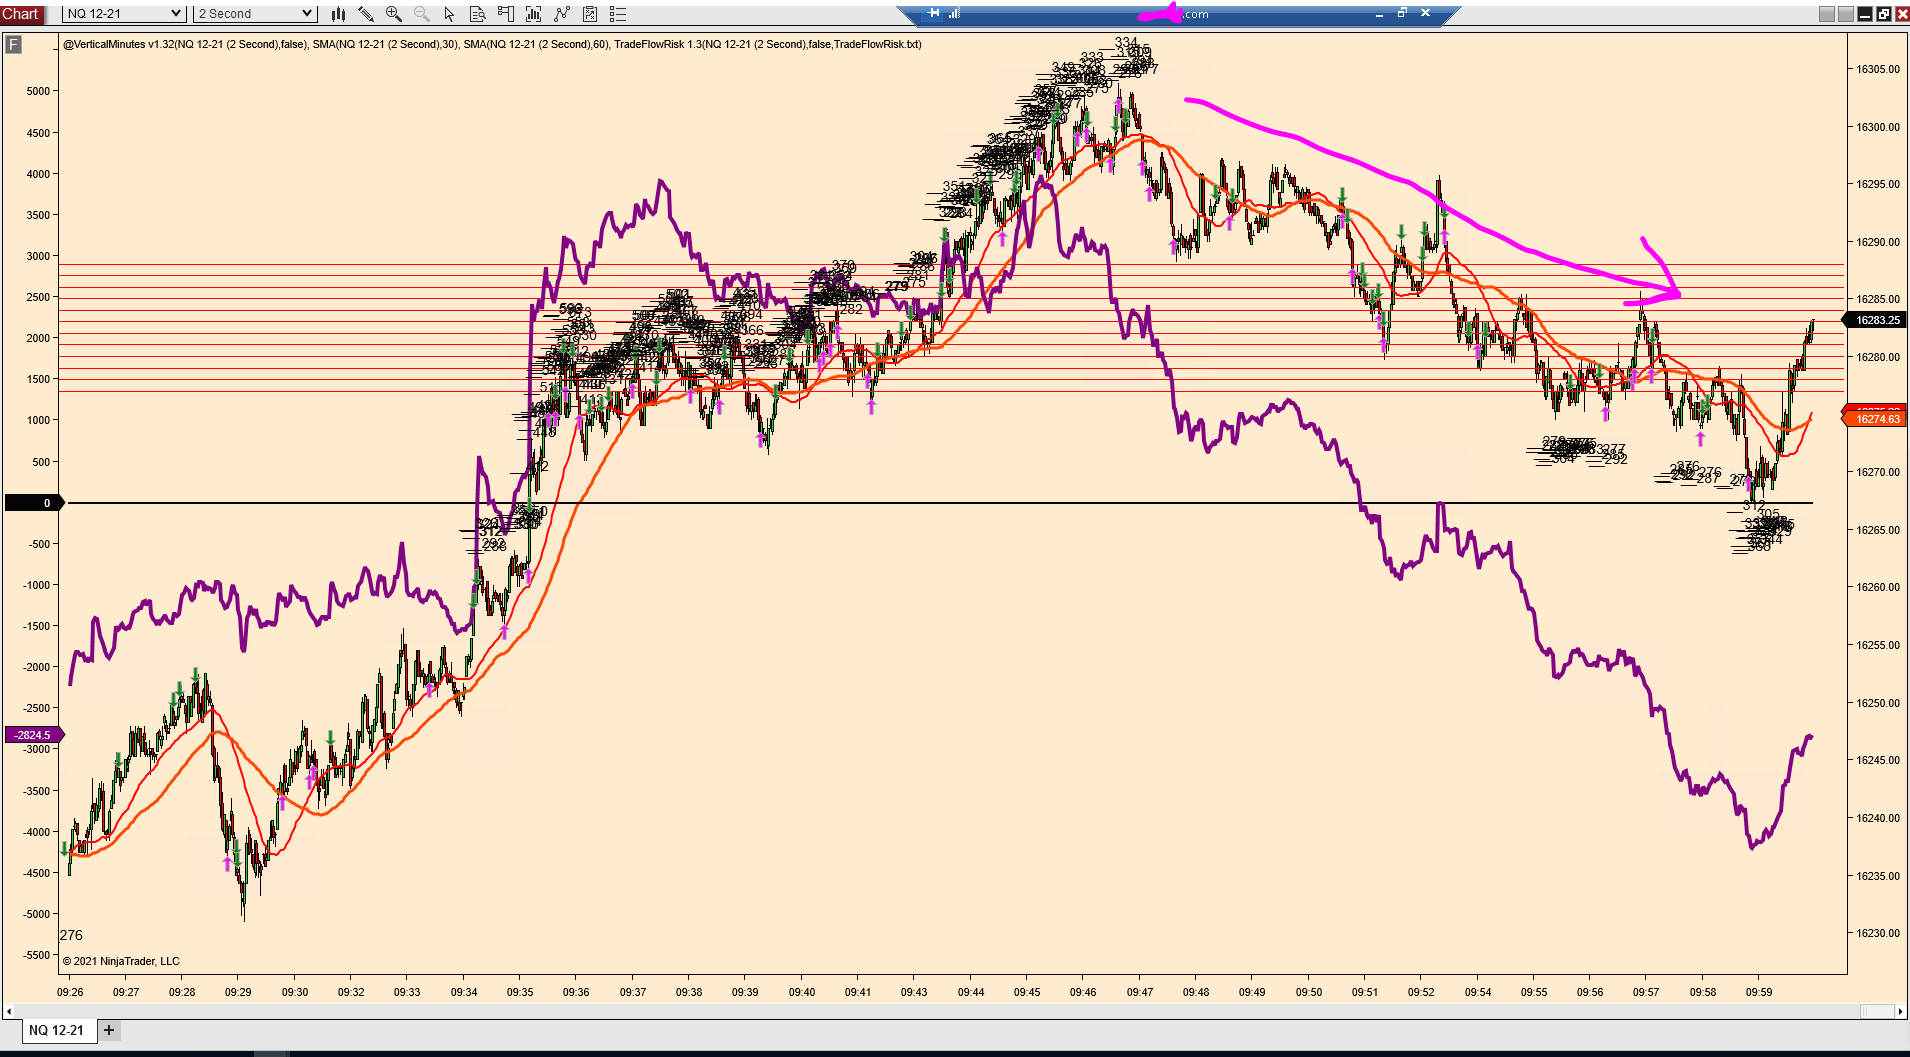Viewport: 1910px width, 1057px height.
Task: Open the bar type chart style icon
Action: click(338, 14)
